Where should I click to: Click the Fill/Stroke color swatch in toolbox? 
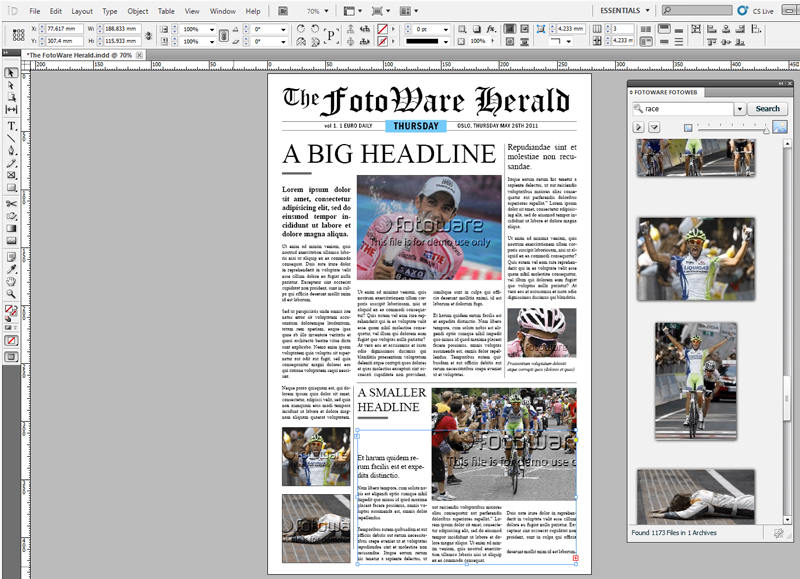[11, 310]
